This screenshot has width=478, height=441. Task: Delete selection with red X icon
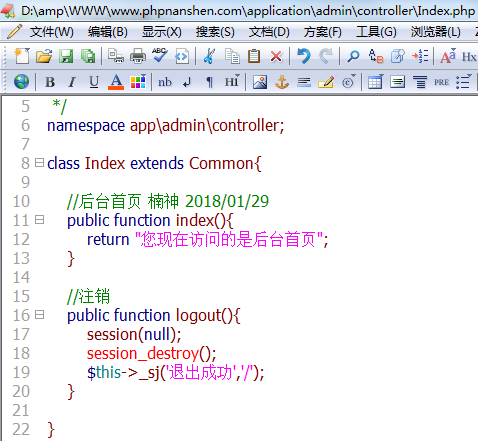pos(276,56)
